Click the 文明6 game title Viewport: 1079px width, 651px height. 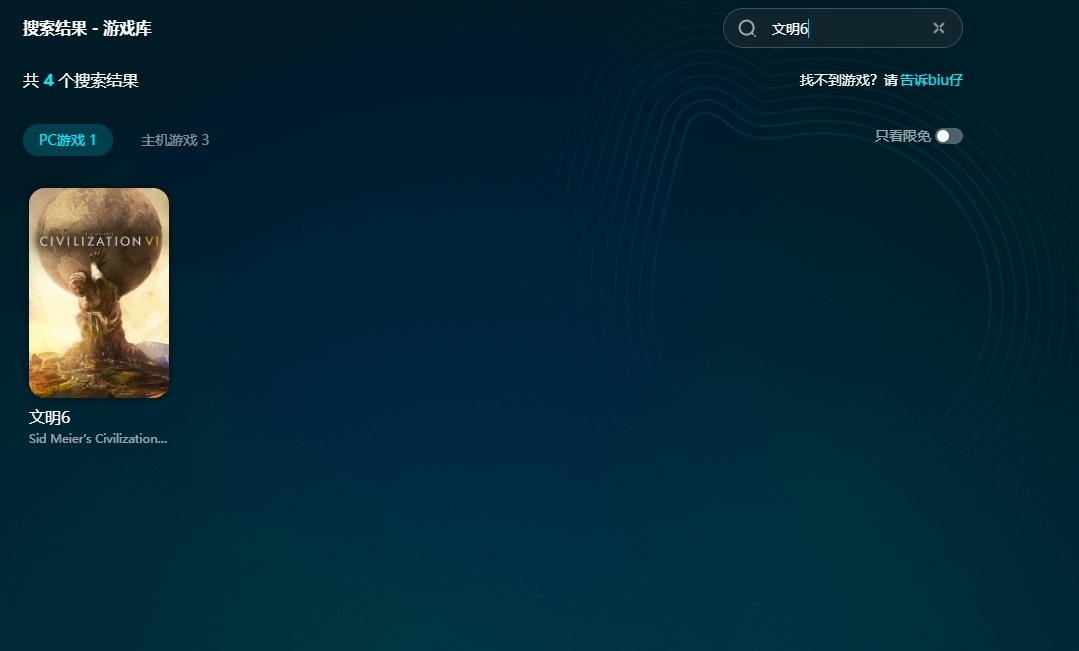pos(50,417)
